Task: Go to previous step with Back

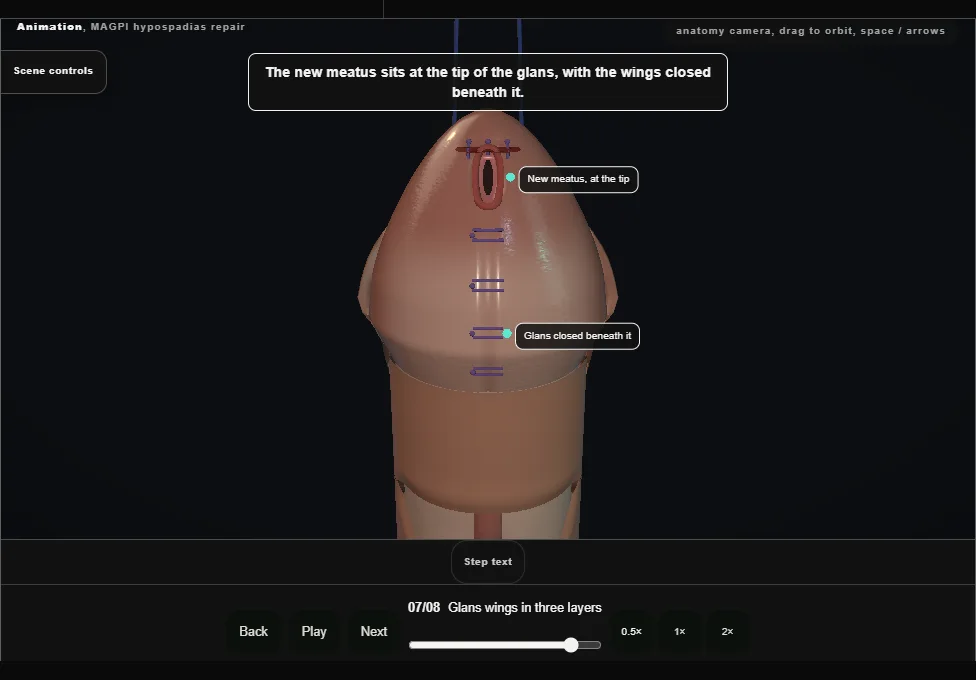Action: (253, 631)
